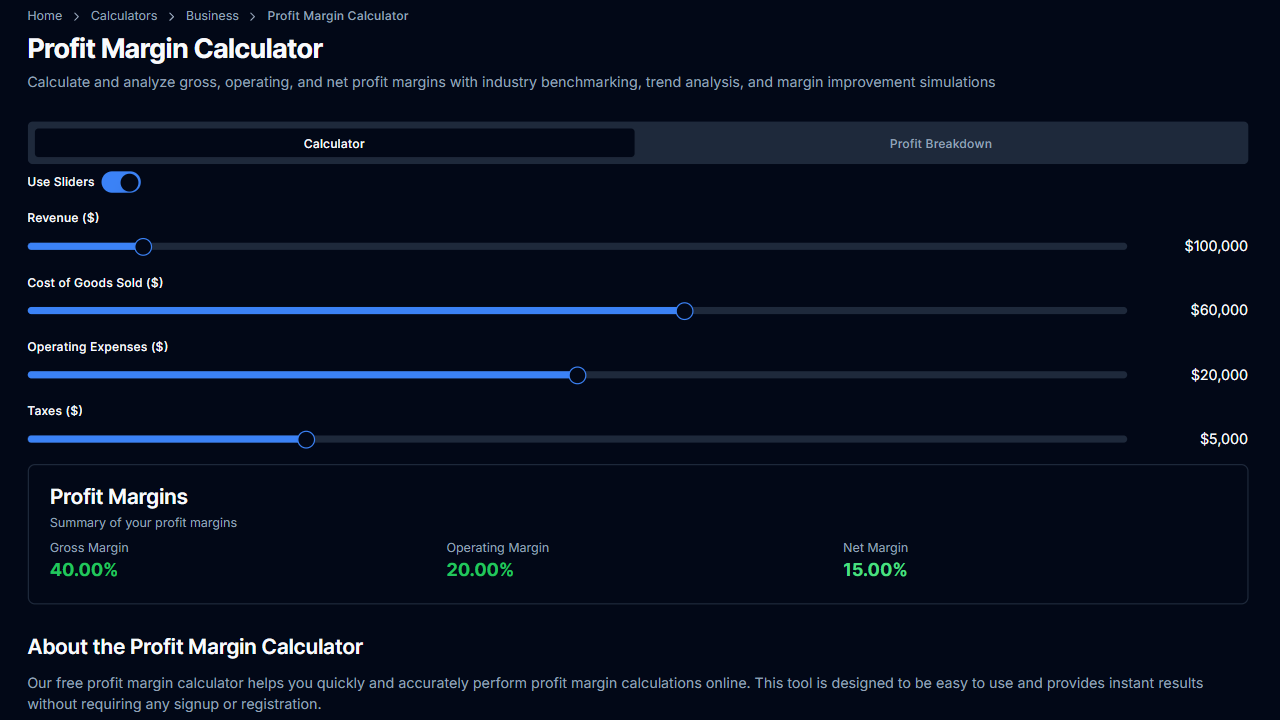This screenshot has width=1280, height=720.
Task: Select the Calculator tab
Action: [x=333, y=143]
